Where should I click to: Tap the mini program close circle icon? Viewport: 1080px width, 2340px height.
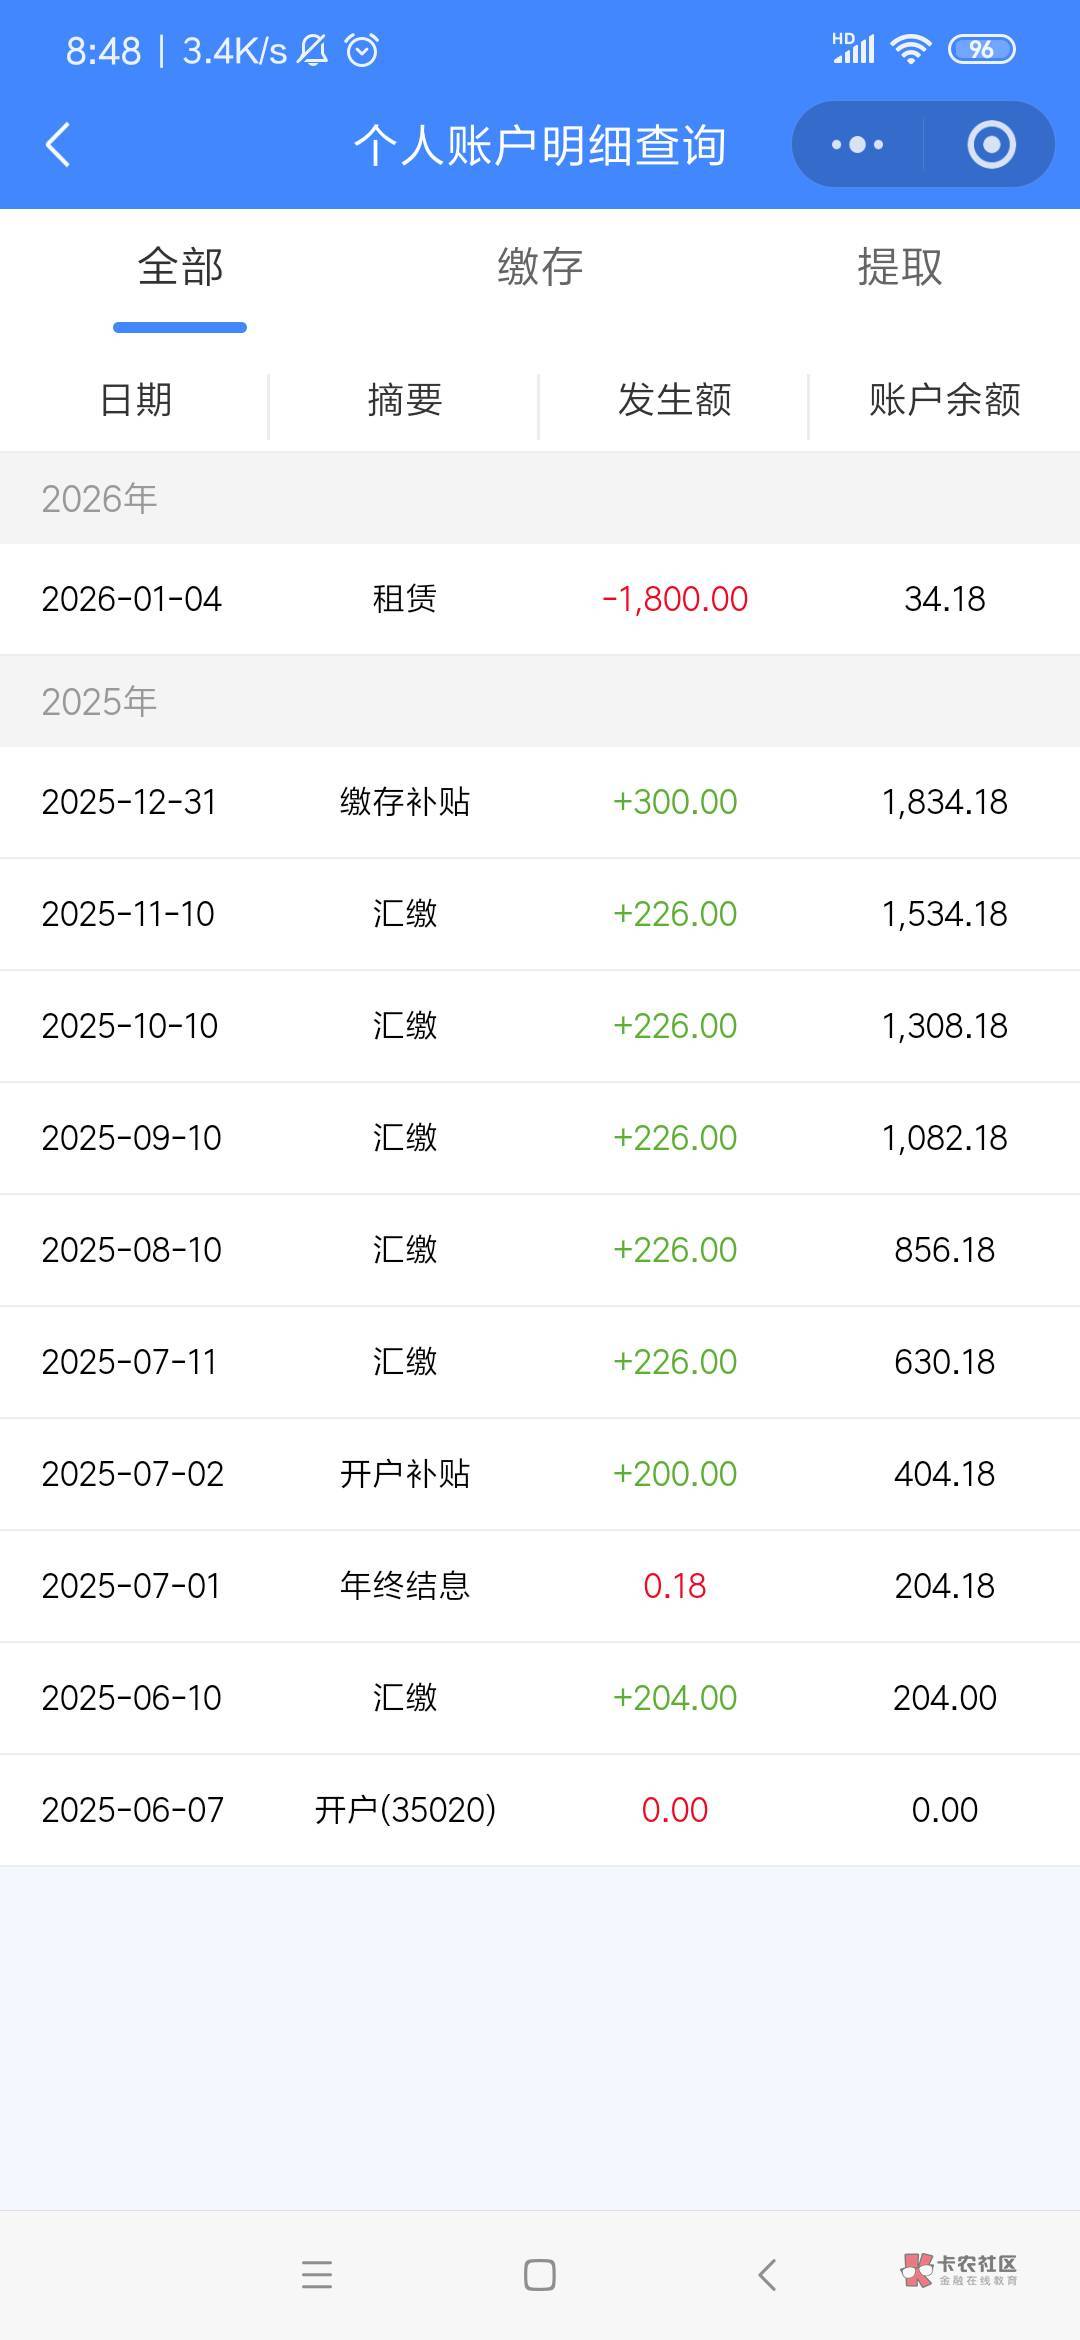point(991,145)
